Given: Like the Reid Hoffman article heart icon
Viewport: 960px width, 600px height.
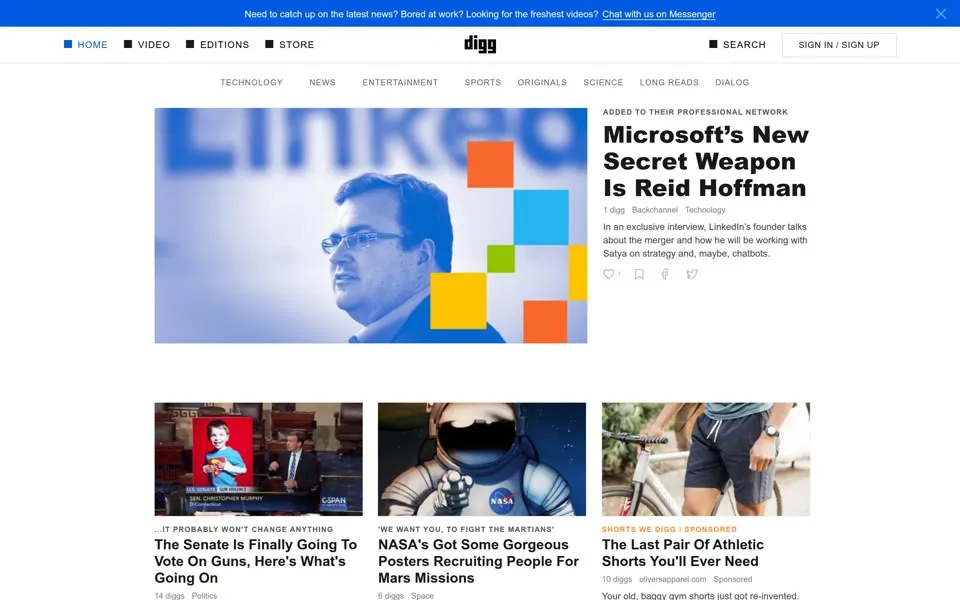Looking at the screenshot, I should [x=609, y=274].
